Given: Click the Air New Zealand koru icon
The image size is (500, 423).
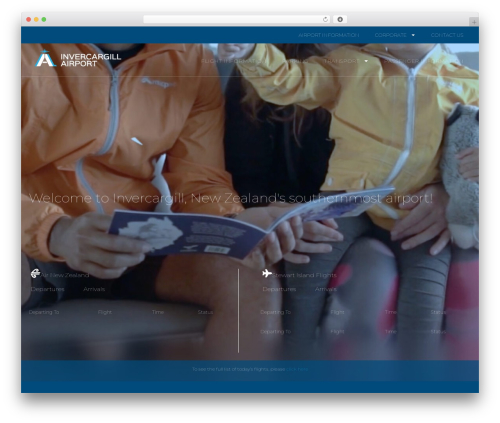Looking at the screenshot, I should (x=35, y=274).
